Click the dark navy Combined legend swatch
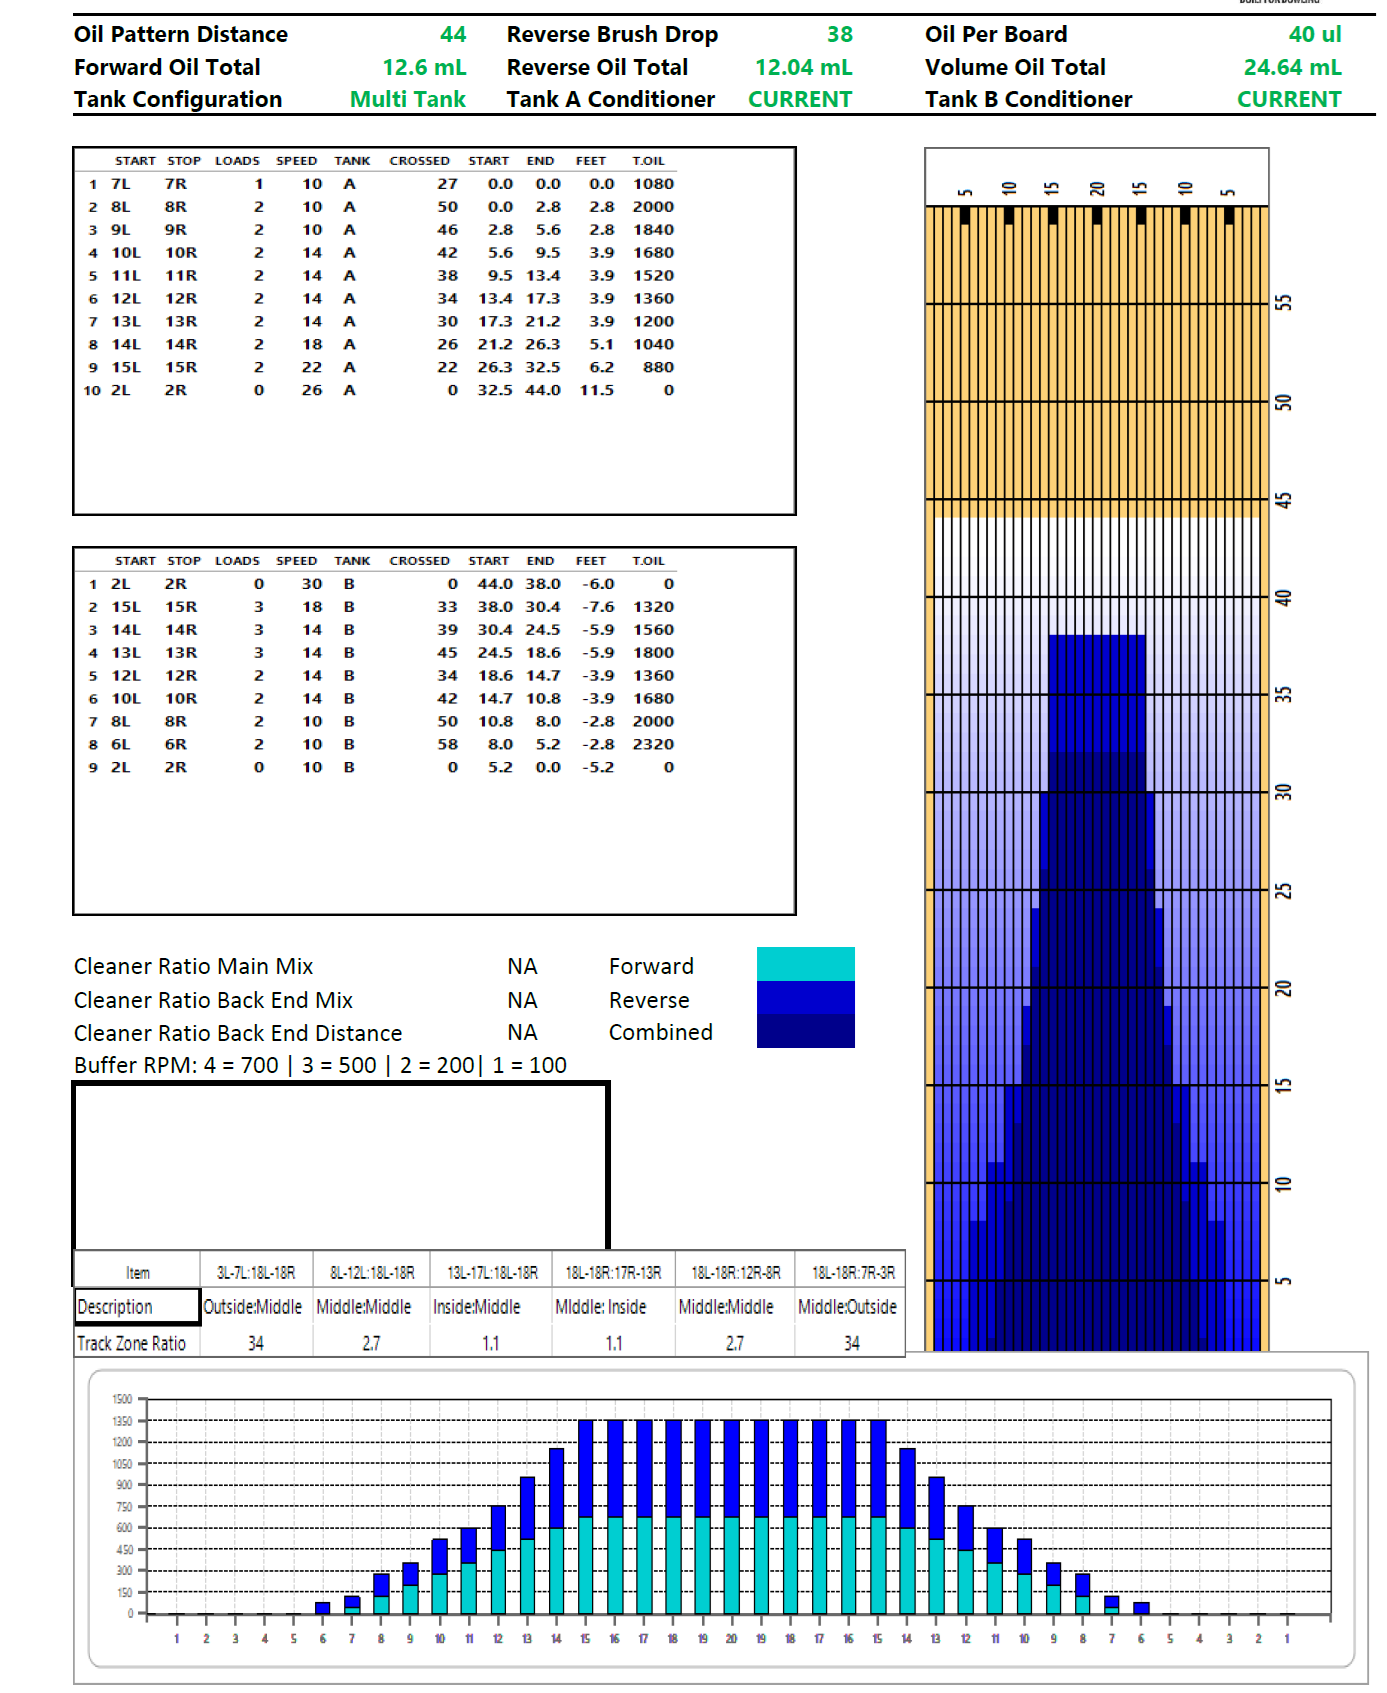1387x1693 pixels. [x=805, y=1031]
